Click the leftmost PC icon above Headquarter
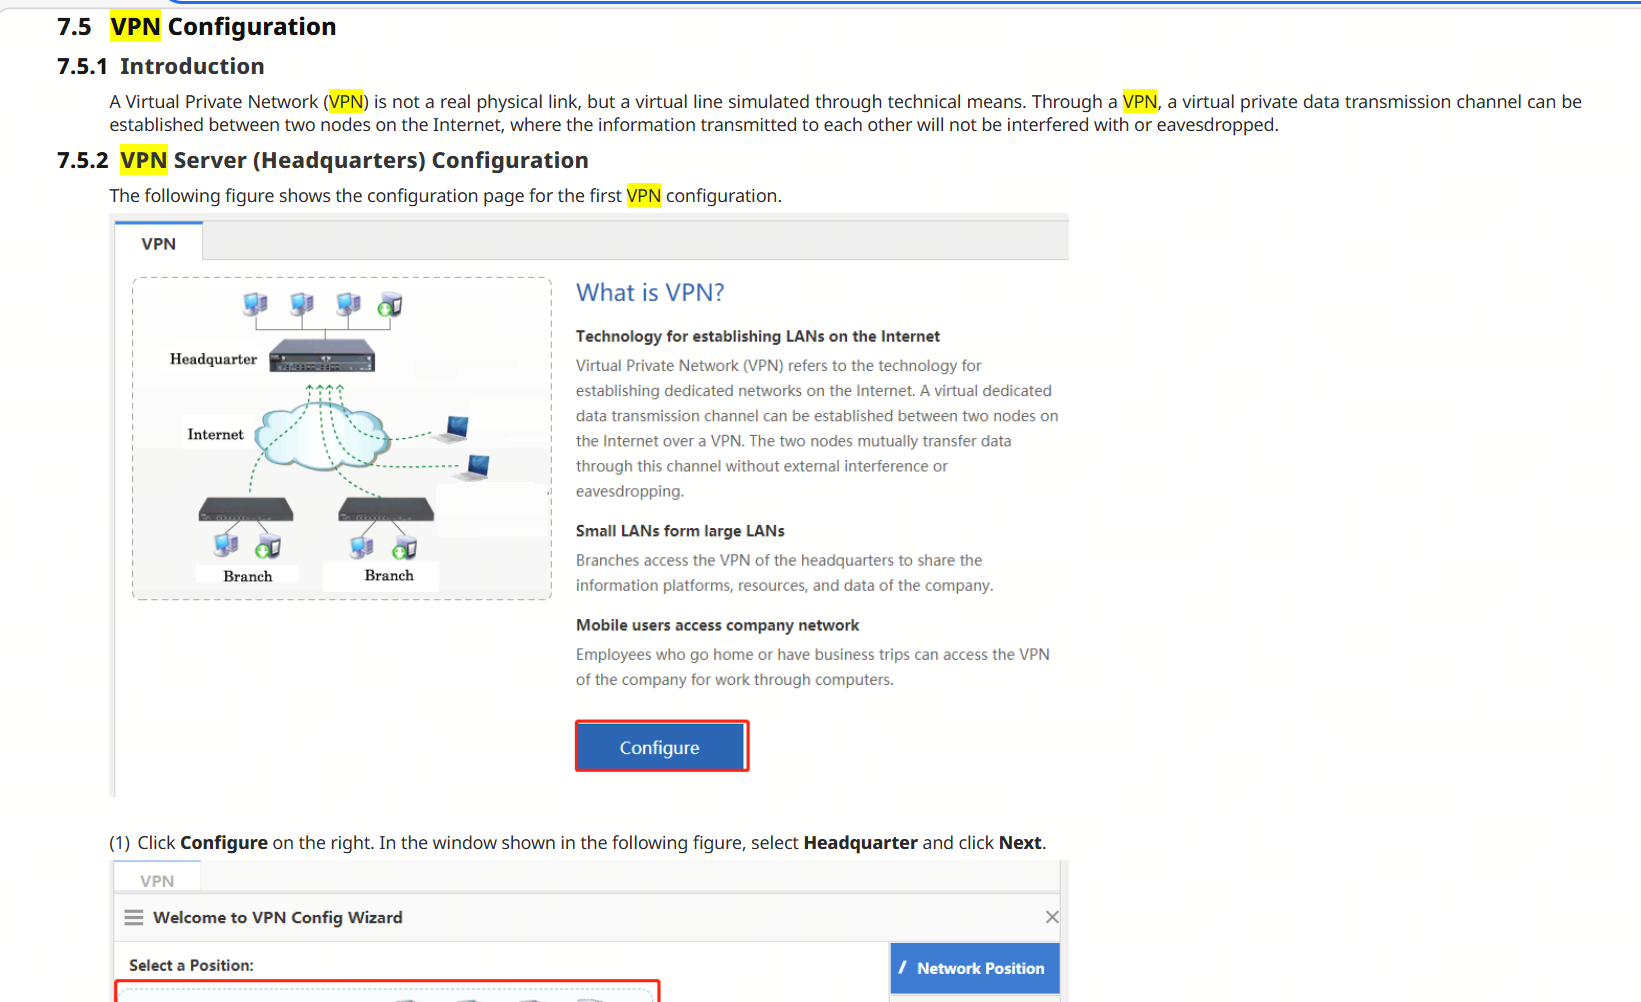Viewport: 1641px width, 1002px height. tap(255, 304)
